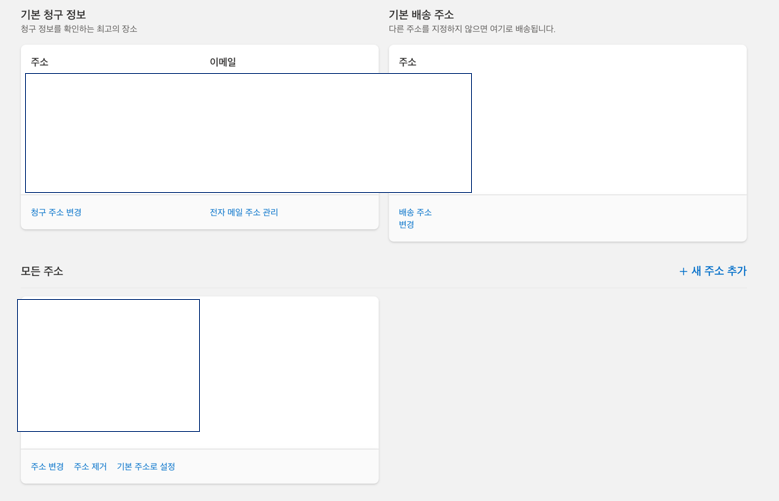This screenshot has width=779, height=501.
Task: Click the 청구 정보를 확인하는 최고의 장소 subtitle
Action: click(79, 29)
